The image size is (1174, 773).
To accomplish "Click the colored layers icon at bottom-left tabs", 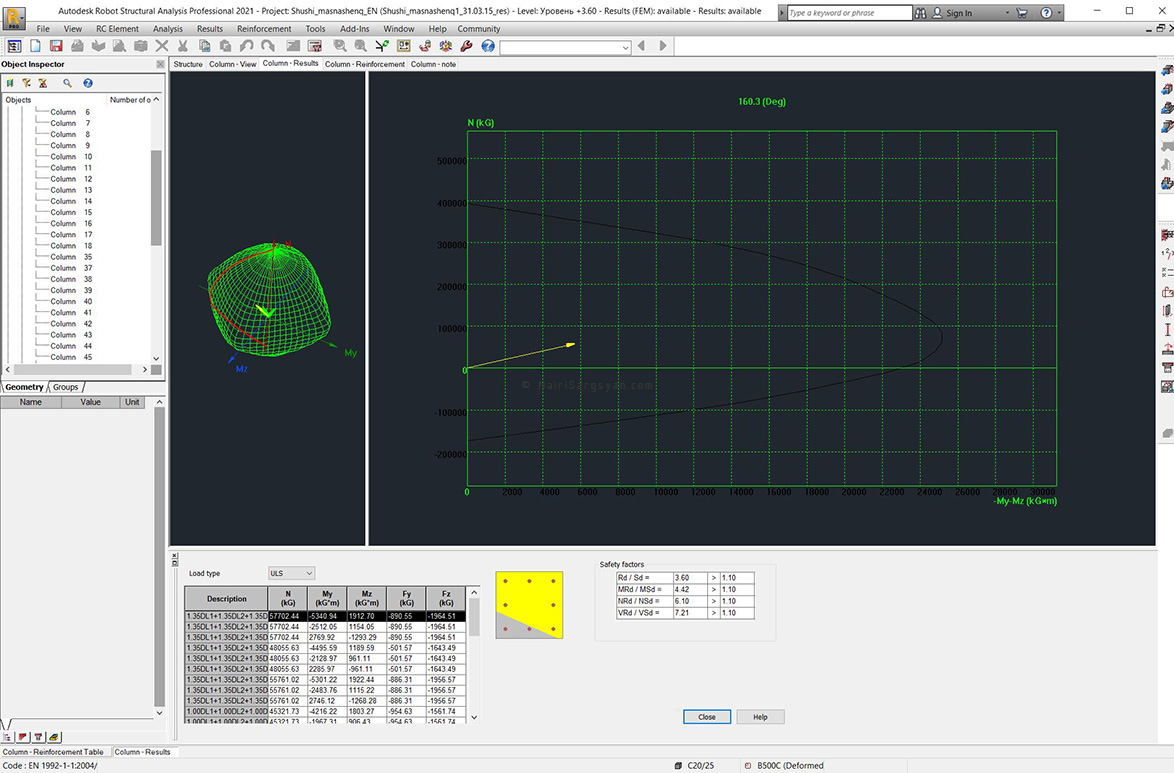I will [54, 737].
